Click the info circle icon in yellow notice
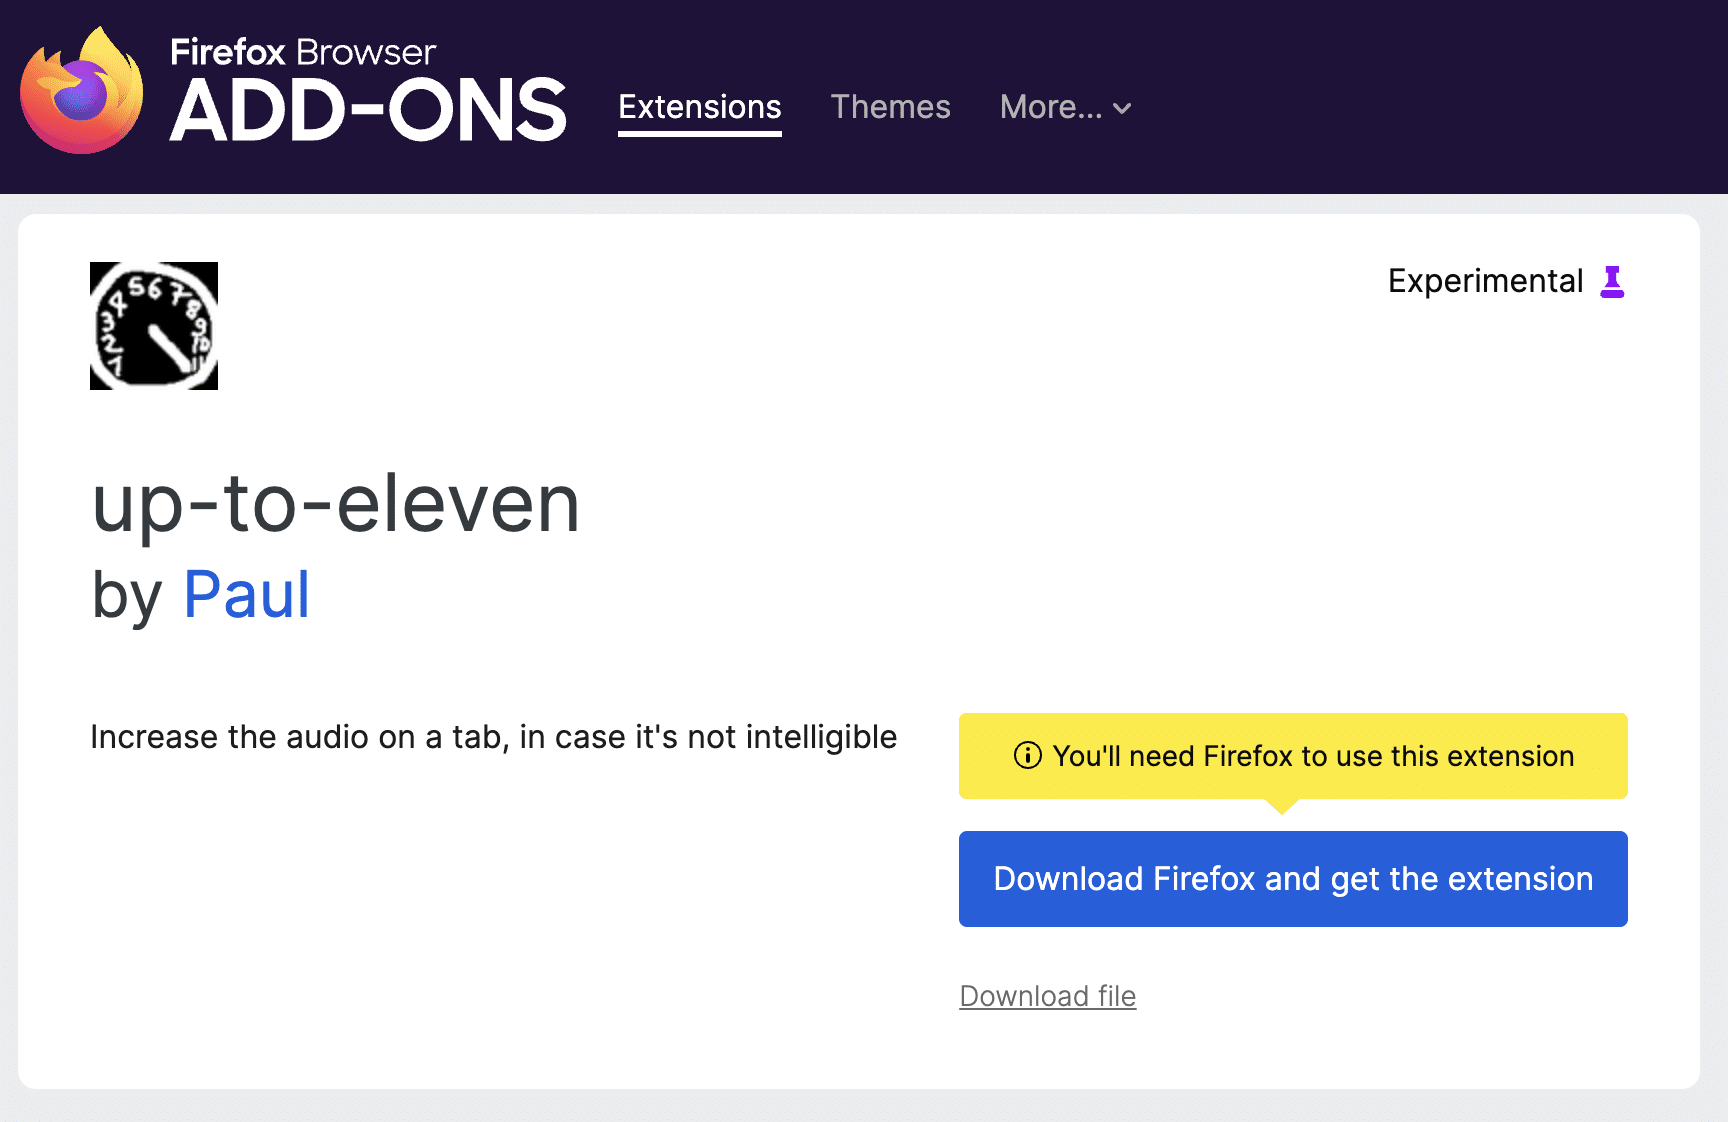1728x1122 pixels. coord(1027,756)
